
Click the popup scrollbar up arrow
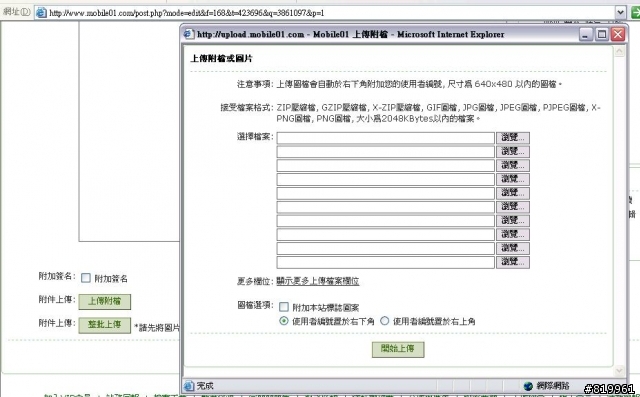(x=620, y=51)
